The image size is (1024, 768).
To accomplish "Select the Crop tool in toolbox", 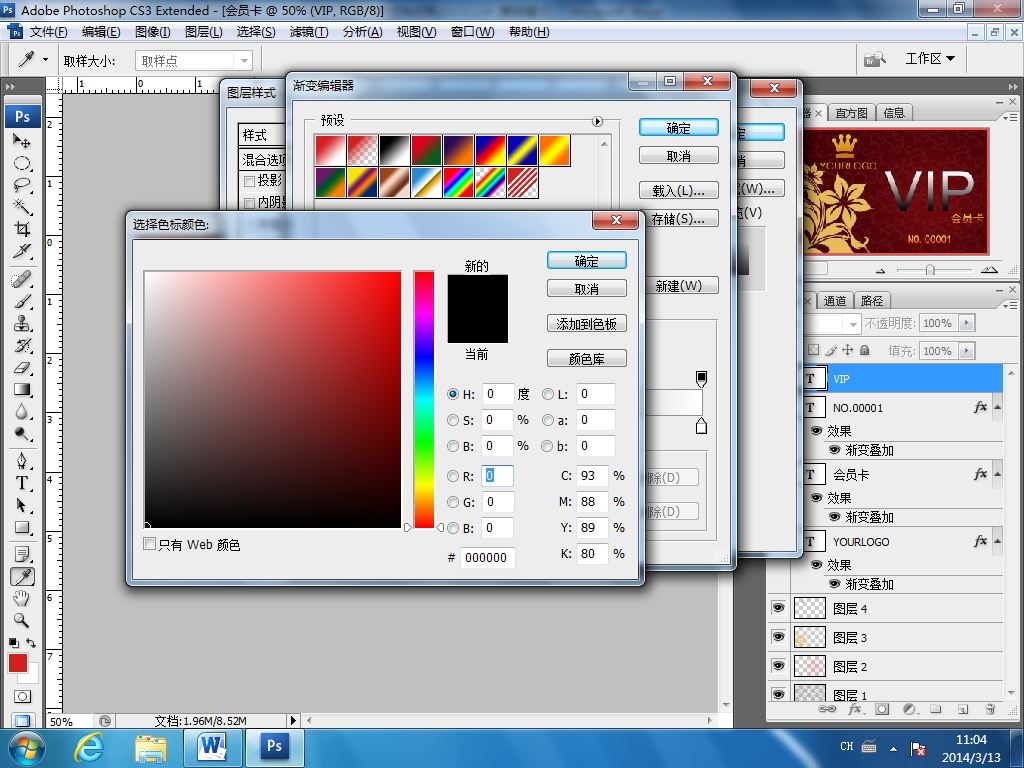I will 22,229.
